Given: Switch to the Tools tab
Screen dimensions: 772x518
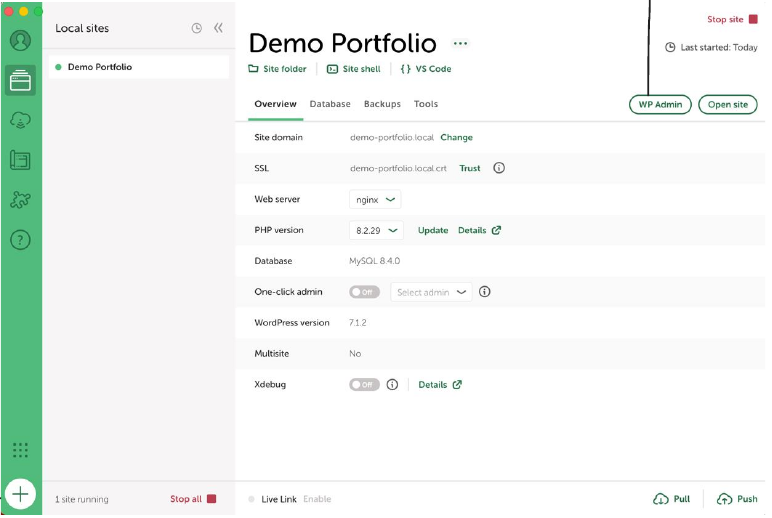Looking at the screenshot, I should coord(426,104).
